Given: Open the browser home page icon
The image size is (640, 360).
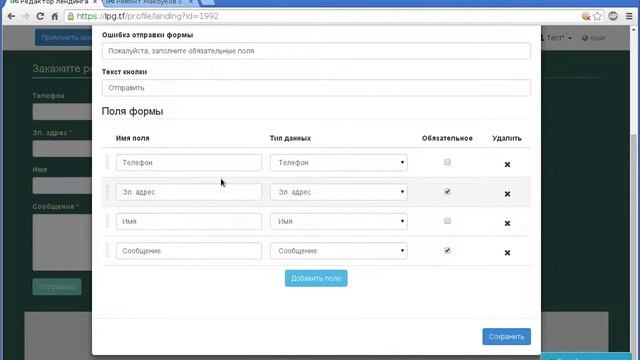Looking at the screenshot, I should [55, 16].
